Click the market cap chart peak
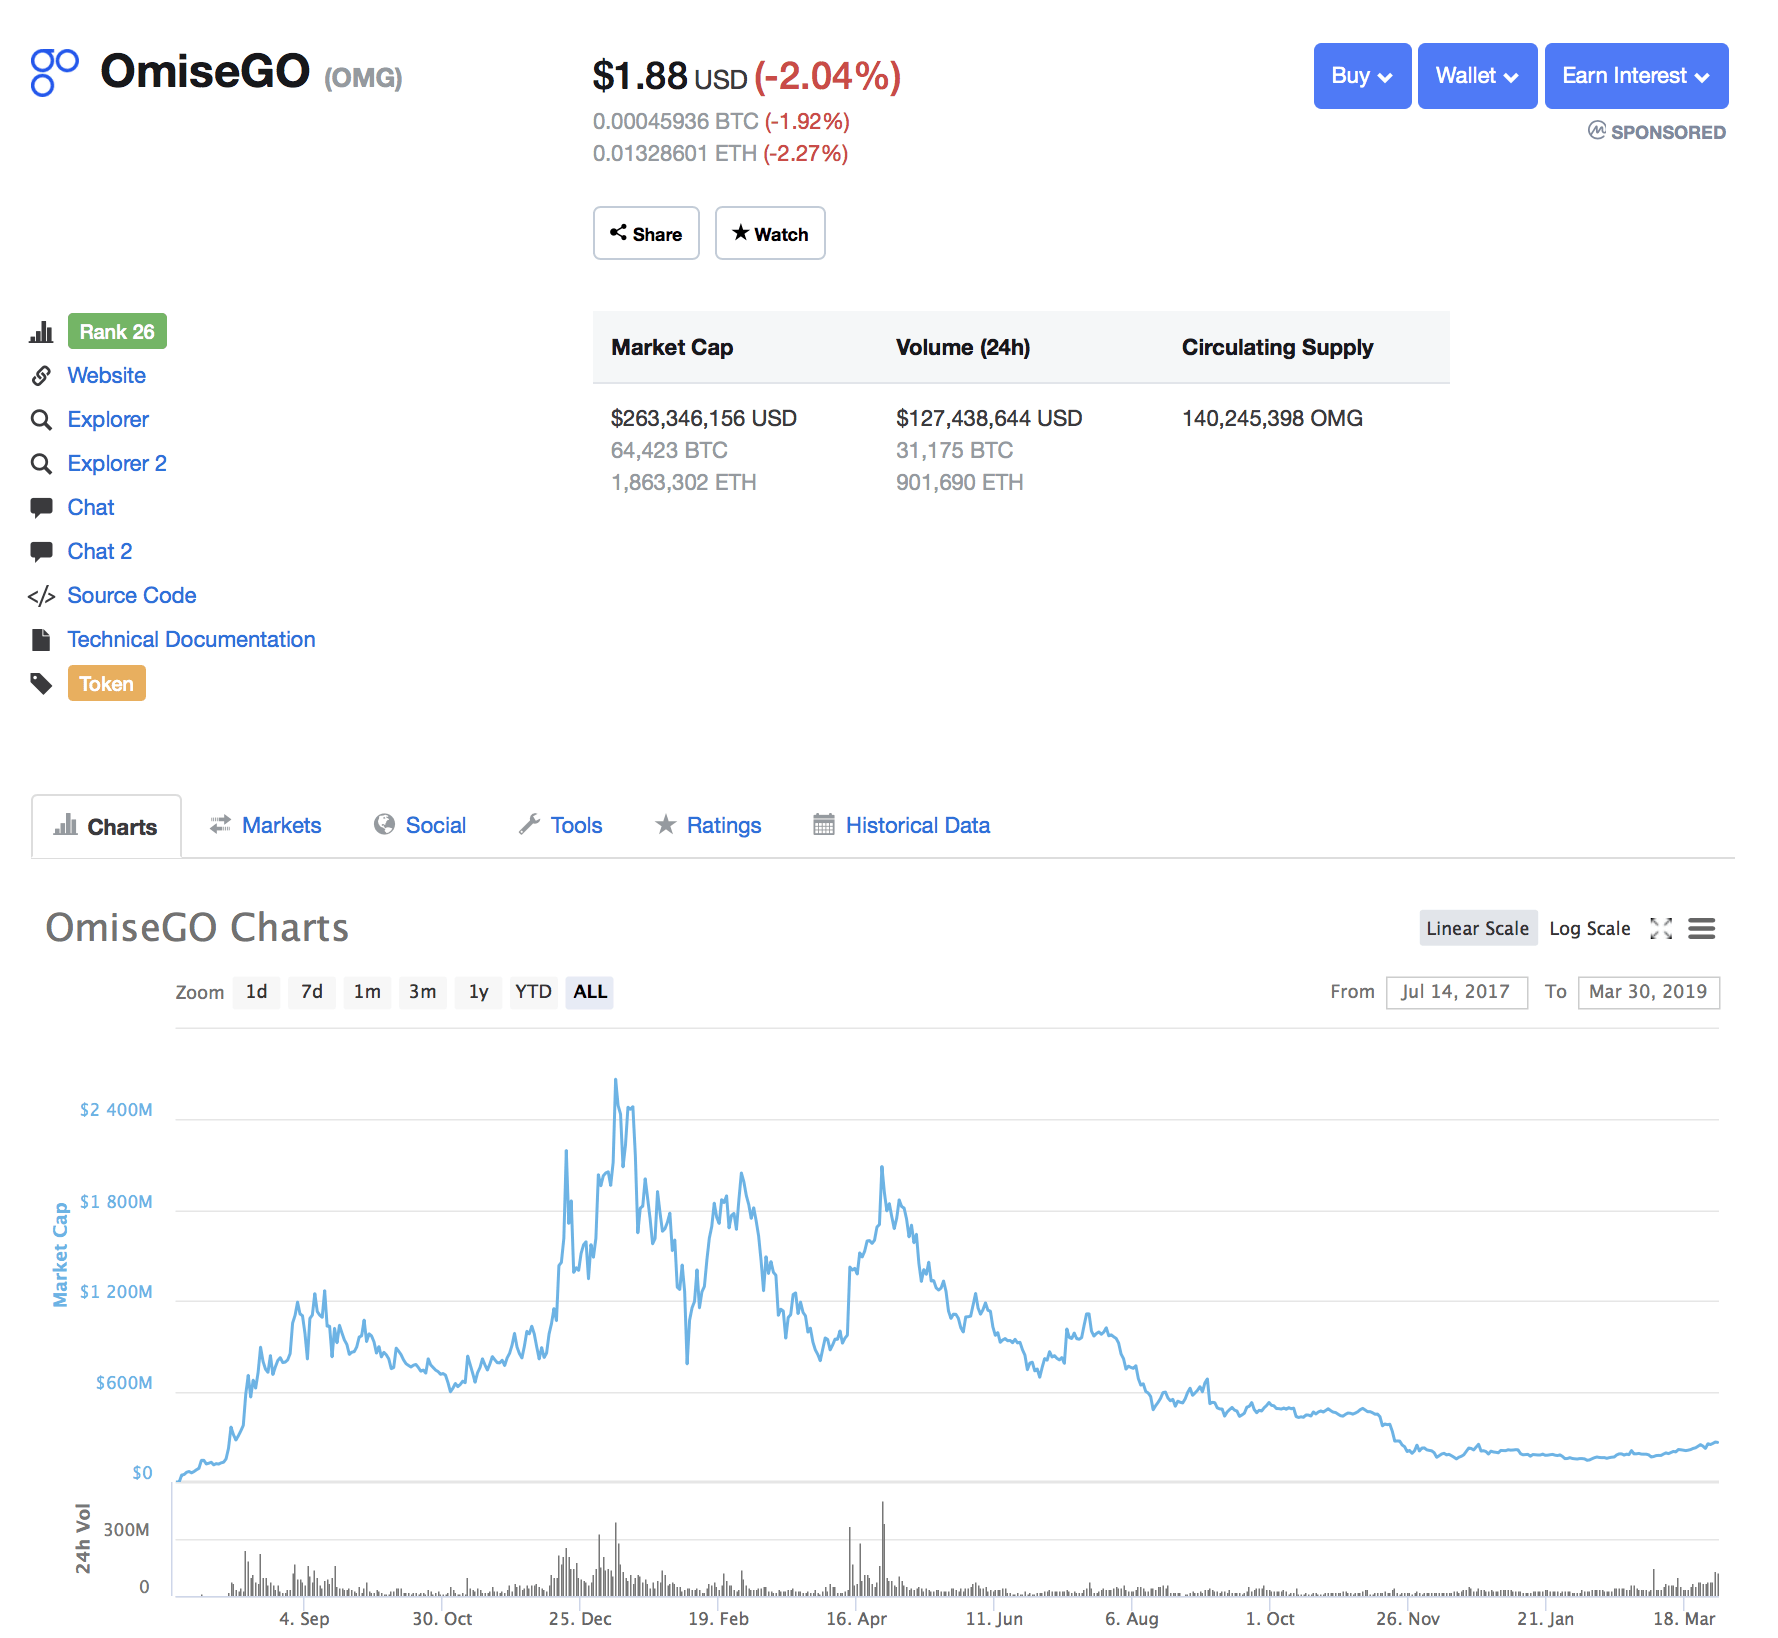 tap(615, 1080)
